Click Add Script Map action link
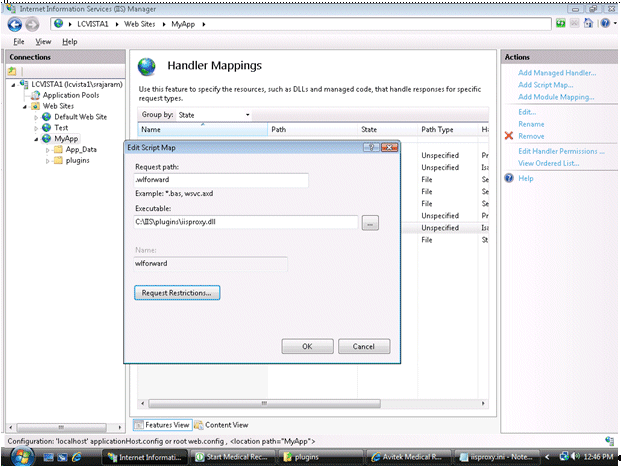 pos(546,85)
